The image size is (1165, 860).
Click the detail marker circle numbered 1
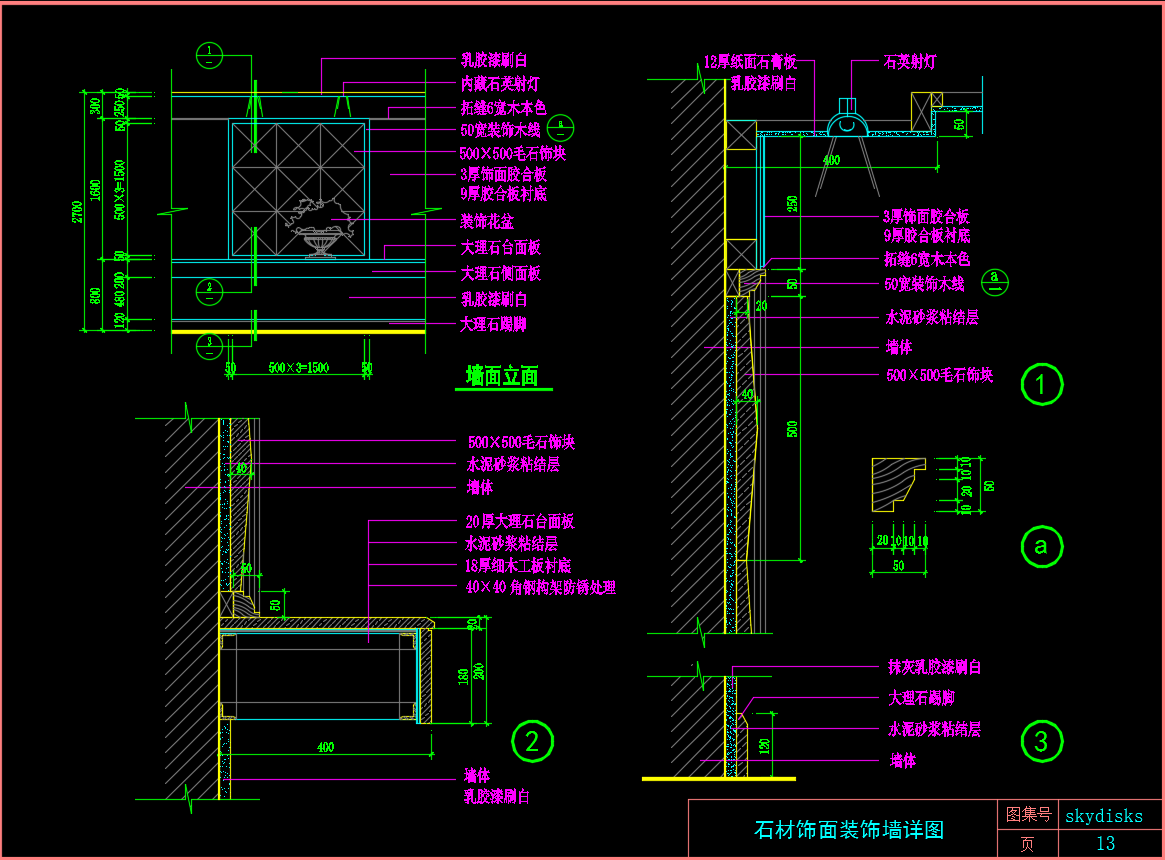tap(1041, 385)
